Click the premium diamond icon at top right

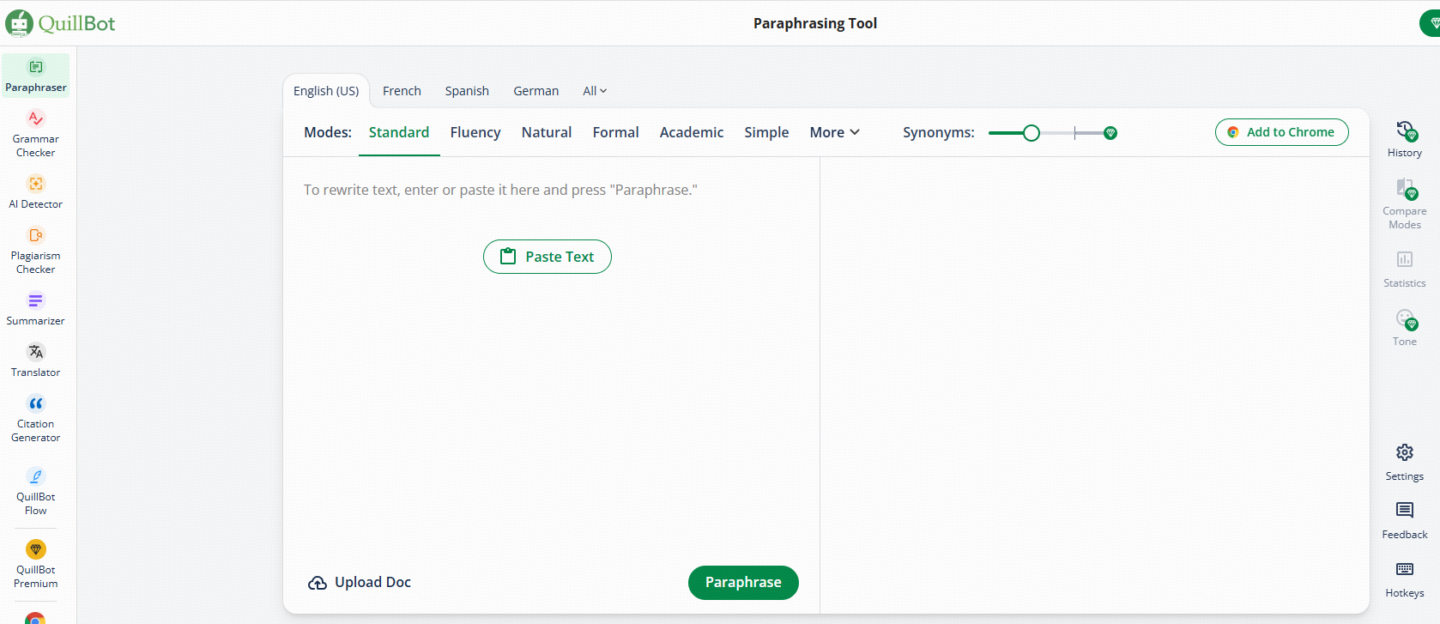coord(1432,23)
